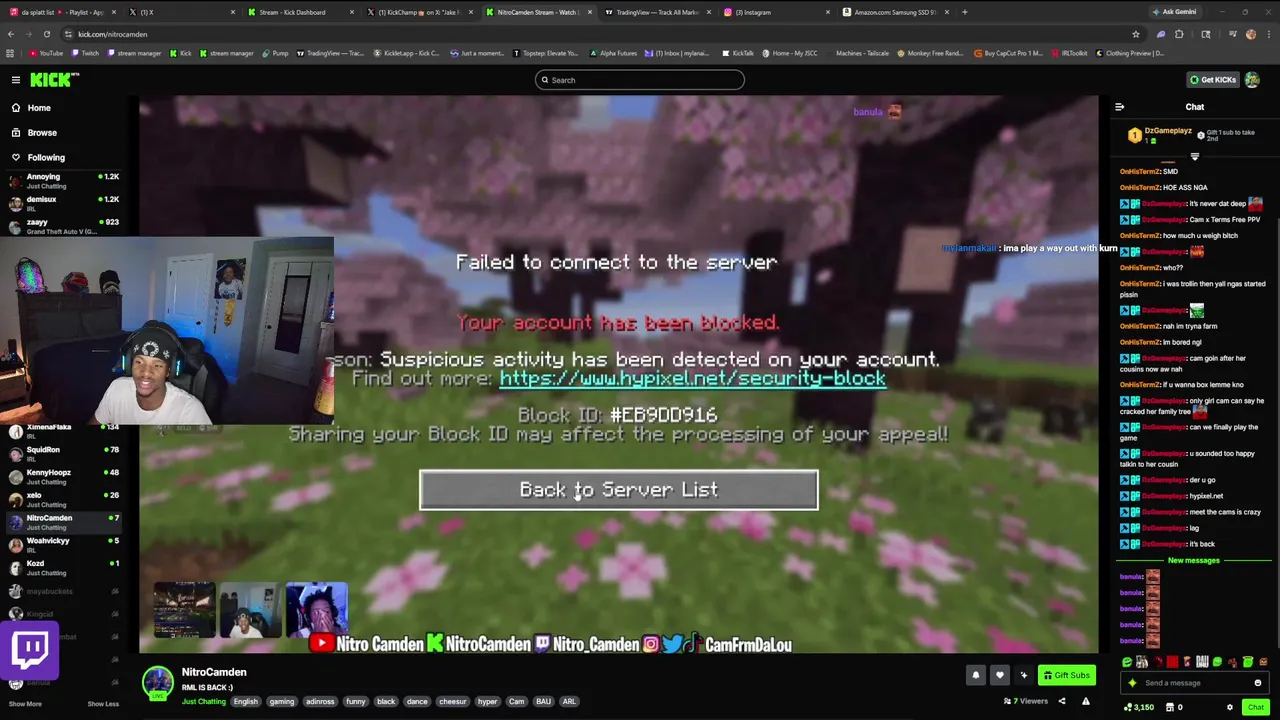The image size is (1280, 720).
Task: Click the green sparkle icon in message box
Action: tap(1132, 683)
